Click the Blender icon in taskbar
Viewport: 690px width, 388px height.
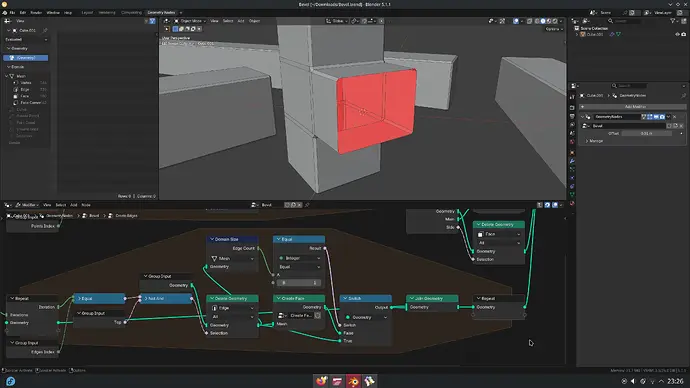[x=353, y=381]
